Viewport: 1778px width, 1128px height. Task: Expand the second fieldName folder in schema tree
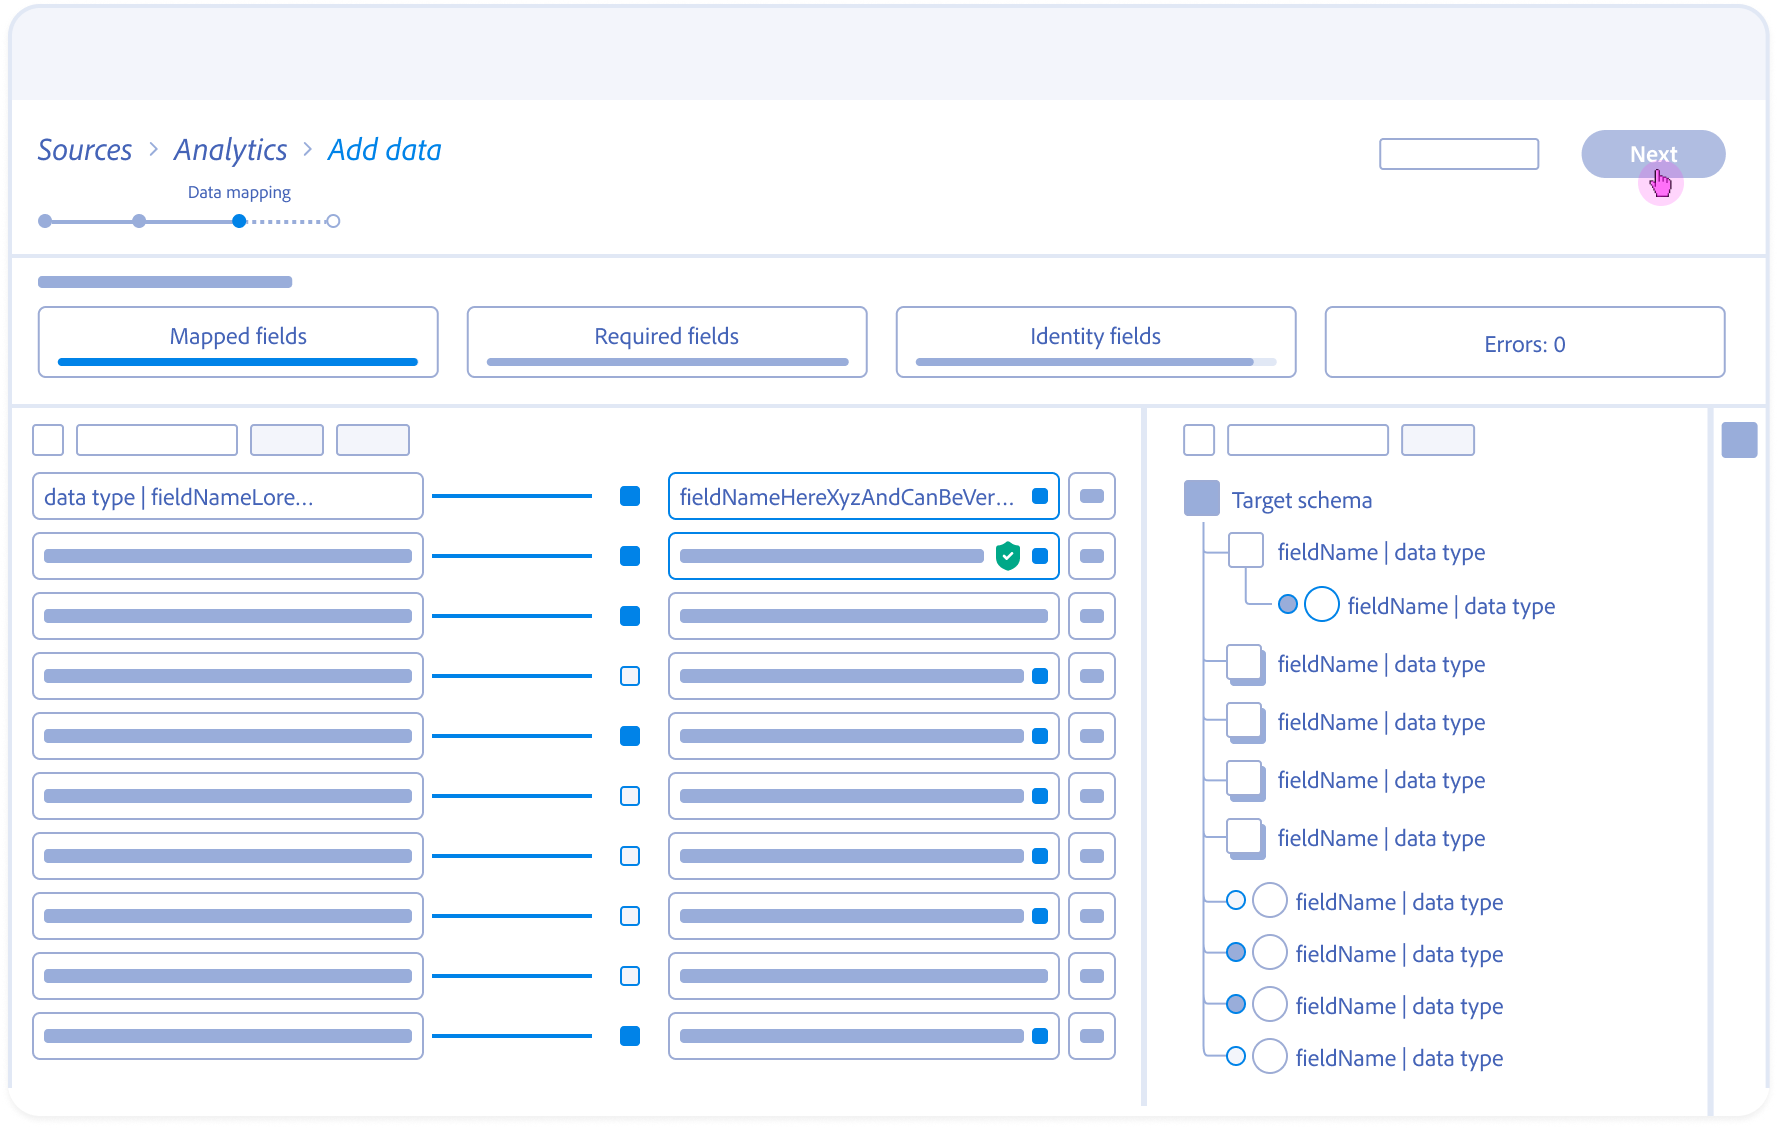coord(1245,664)
